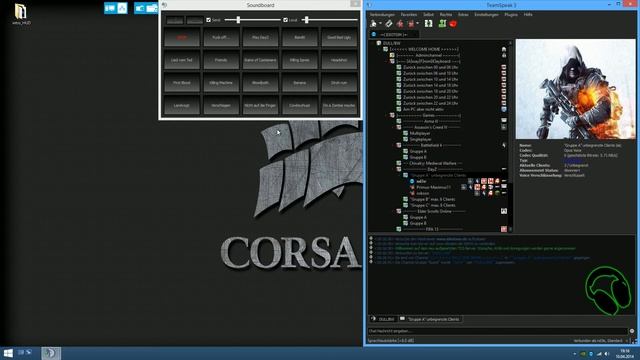The width and height of the screenshot is (640, 360).
Task: Click the volume icon in the system tray
Action: coord(607,353)
